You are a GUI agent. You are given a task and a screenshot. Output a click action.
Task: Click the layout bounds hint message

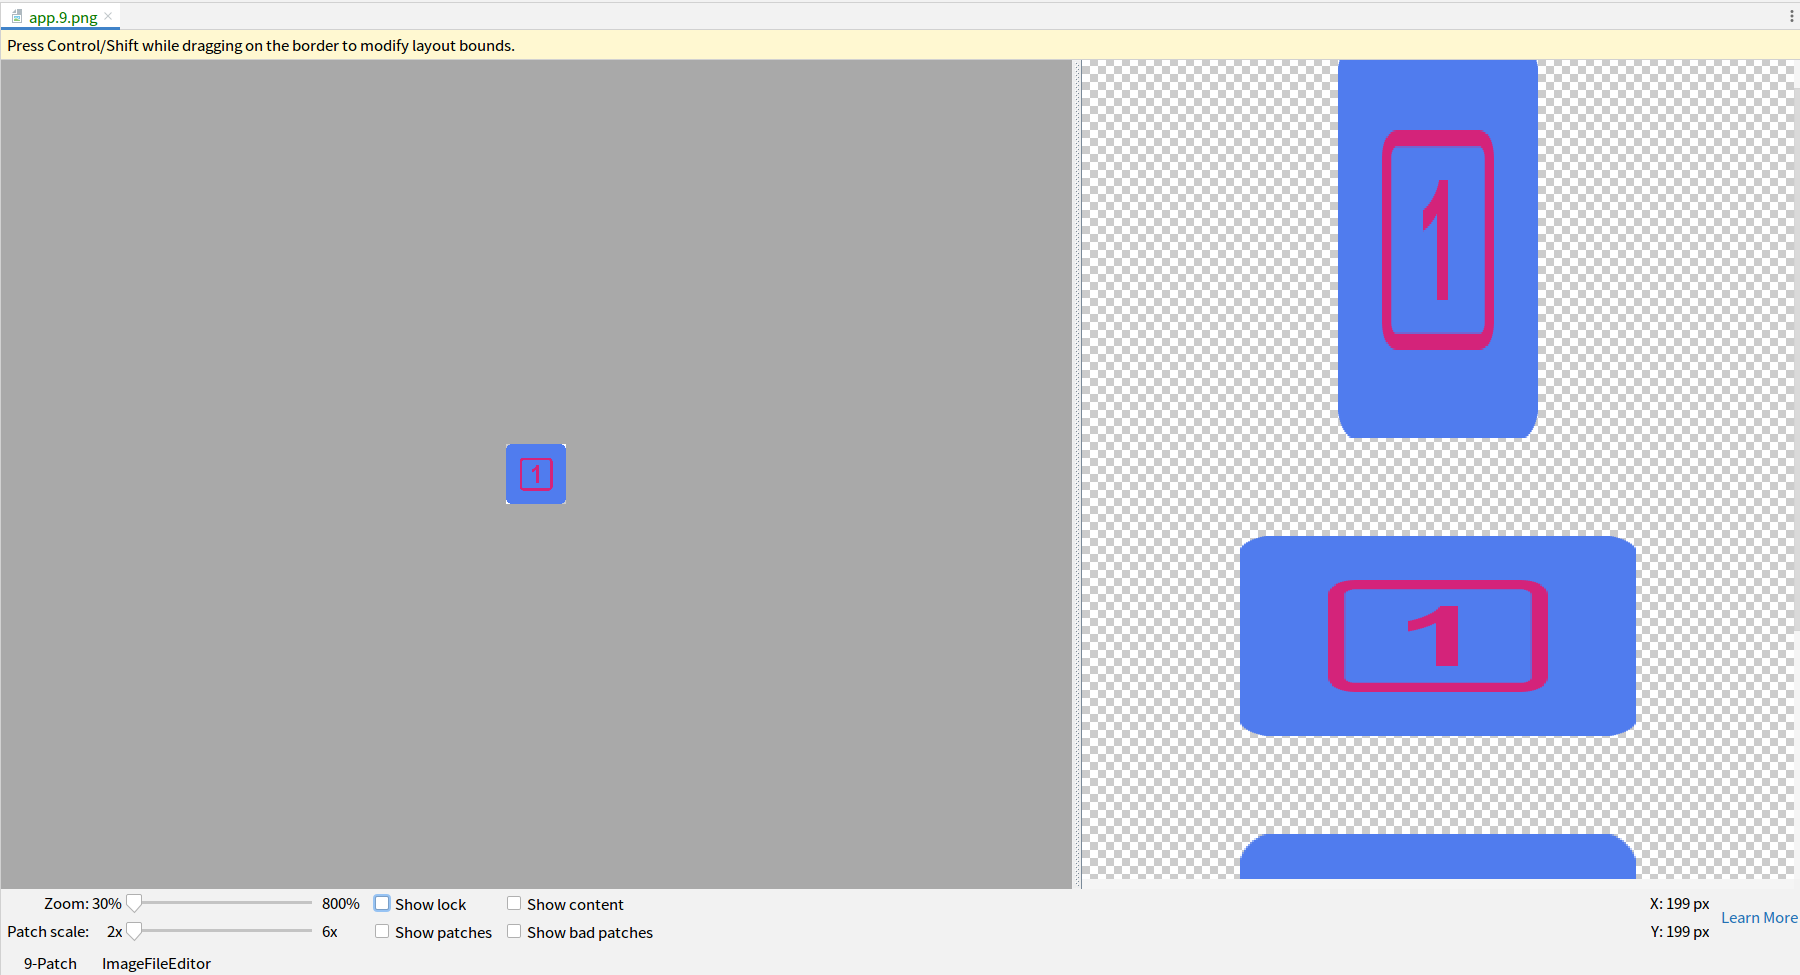click(x=261, y=45)
